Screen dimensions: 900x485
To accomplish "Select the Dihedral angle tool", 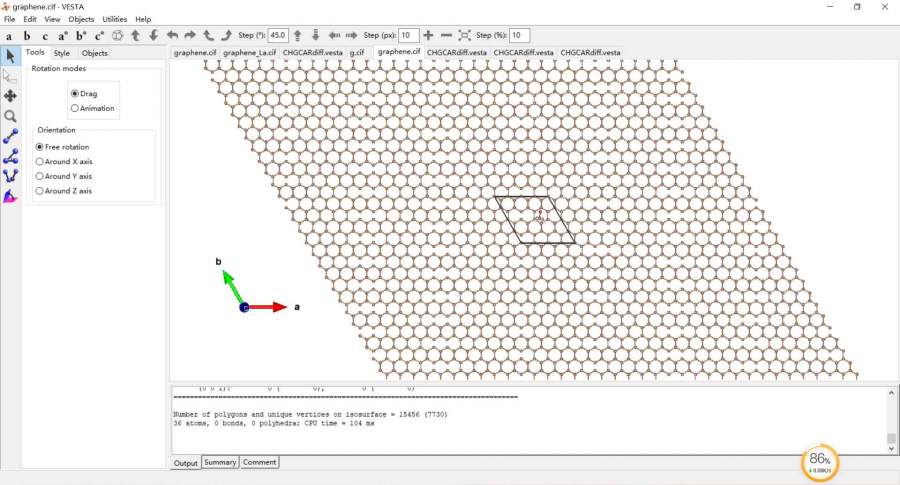I will tap(10, 176).
